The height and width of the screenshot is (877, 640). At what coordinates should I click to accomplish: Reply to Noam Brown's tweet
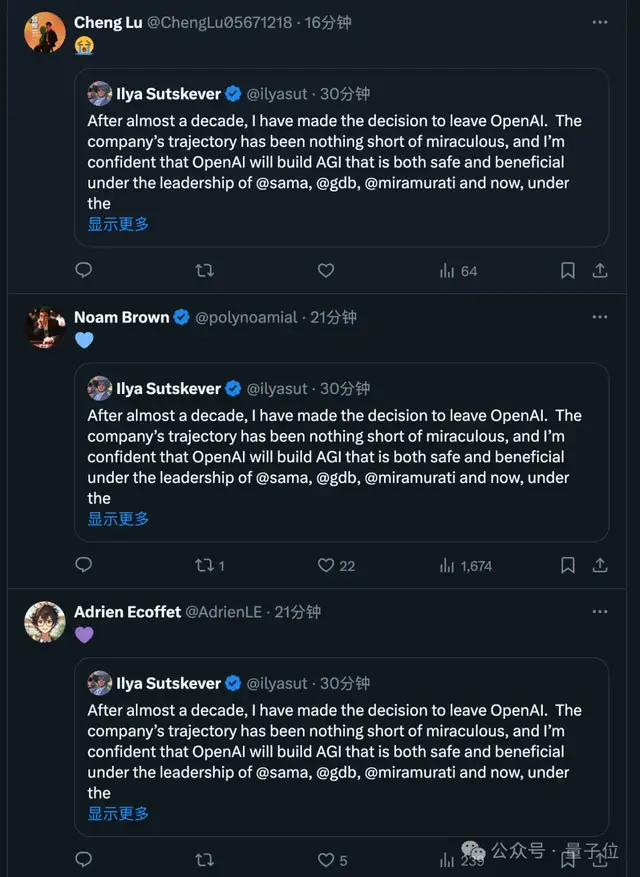click(84, 565)
